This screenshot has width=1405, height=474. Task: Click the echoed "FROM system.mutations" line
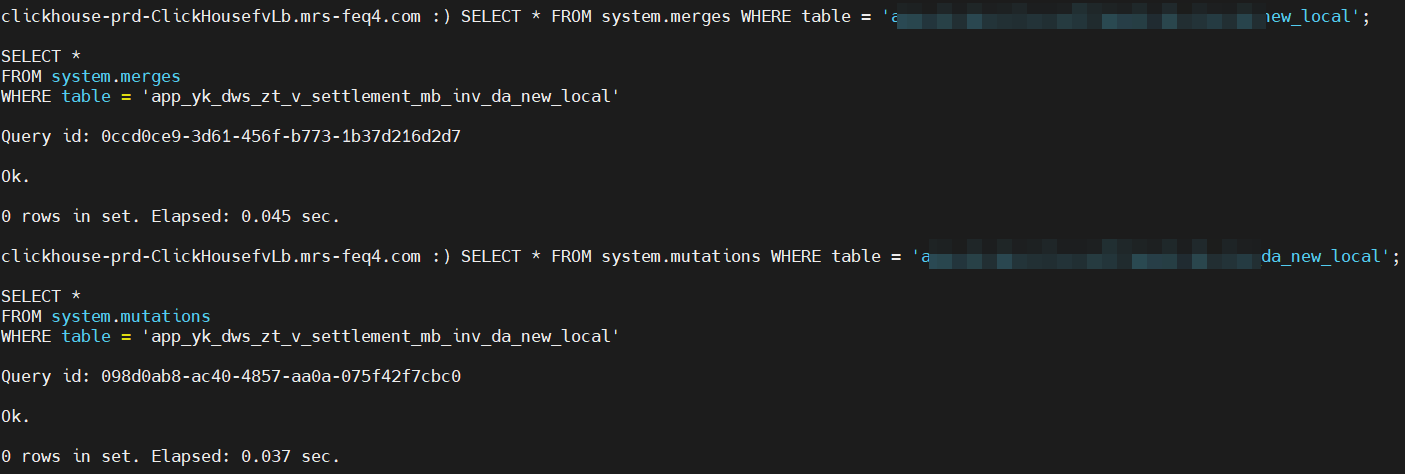click(105, 316)
